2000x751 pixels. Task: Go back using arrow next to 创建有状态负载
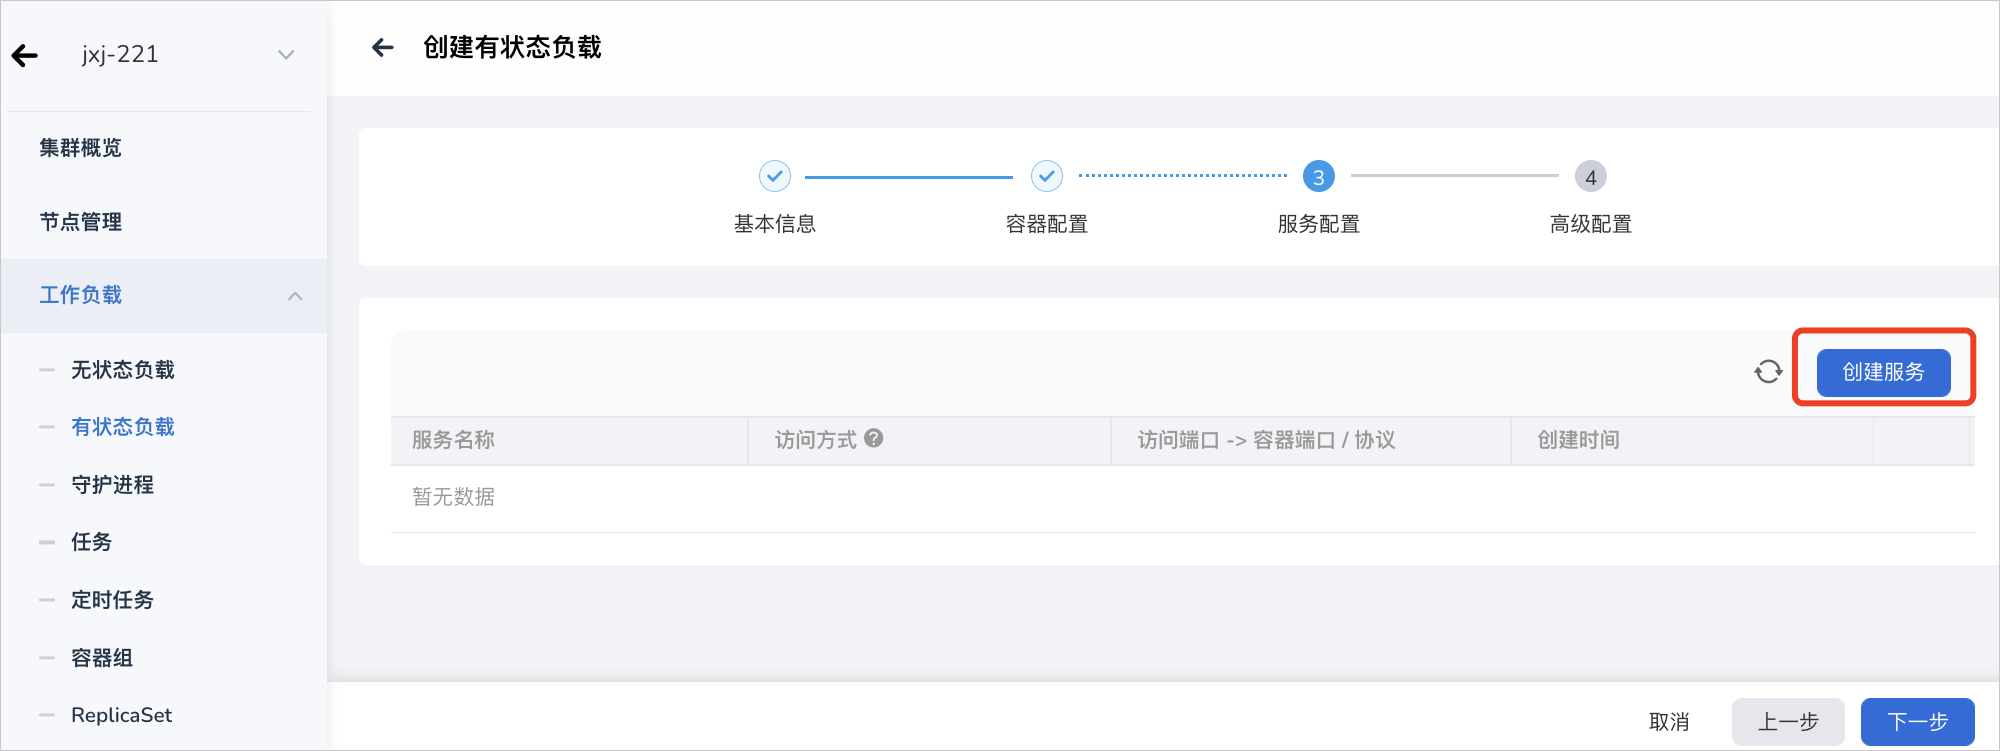tap(383, 47)
